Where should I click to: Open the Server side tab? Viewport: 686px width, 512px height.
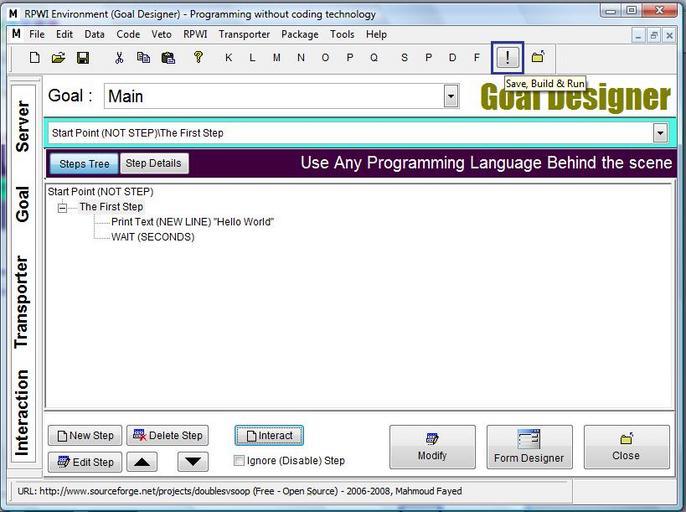pos(23,126)
